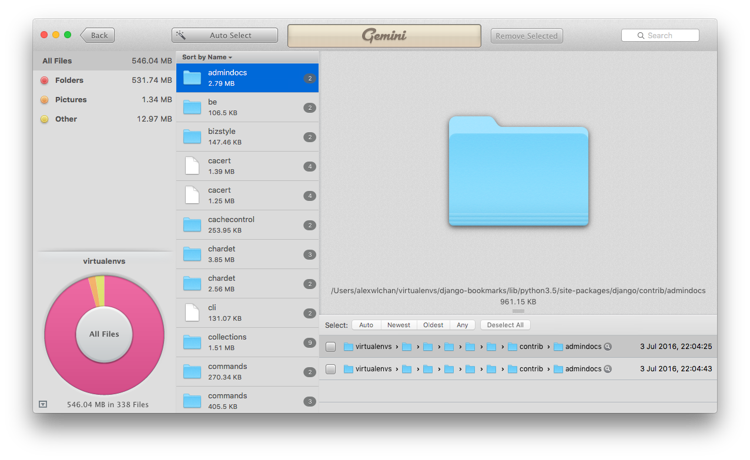The width and height of the screenshot is (750, 460).
Task: Click the count badge on collections row
Action: (x=309, y=343)
